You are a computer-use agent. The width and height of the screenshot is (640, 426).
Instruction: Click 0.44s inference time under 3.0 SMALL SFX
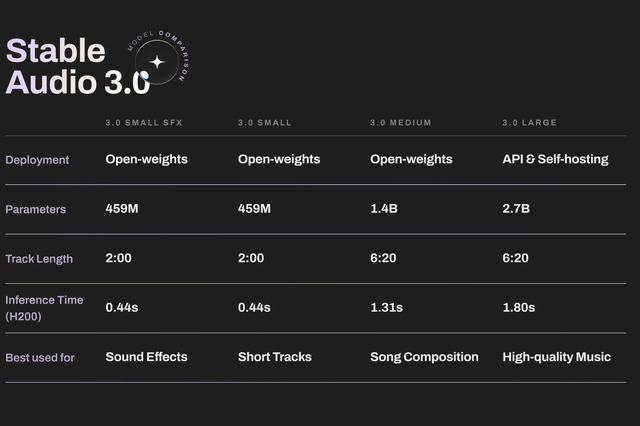coord(122,307)
